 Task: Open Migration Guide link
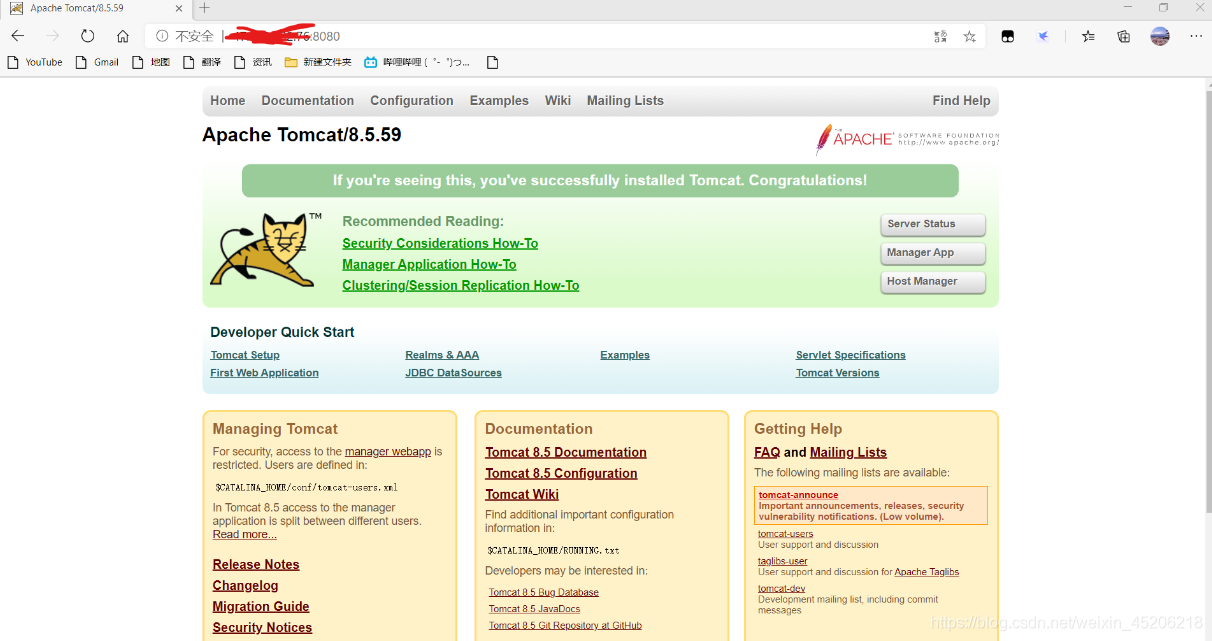point(261,607)
